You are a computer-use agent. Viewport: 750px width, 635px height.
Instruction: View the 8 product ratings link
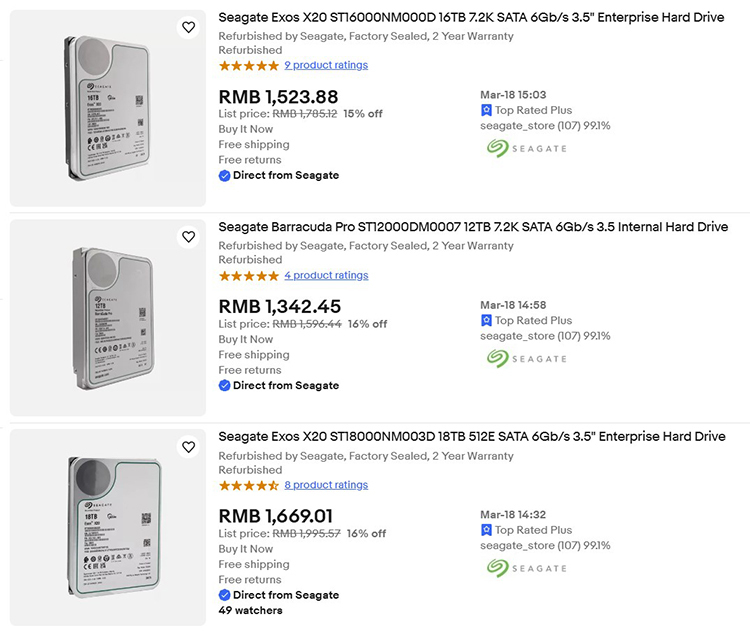326,485
